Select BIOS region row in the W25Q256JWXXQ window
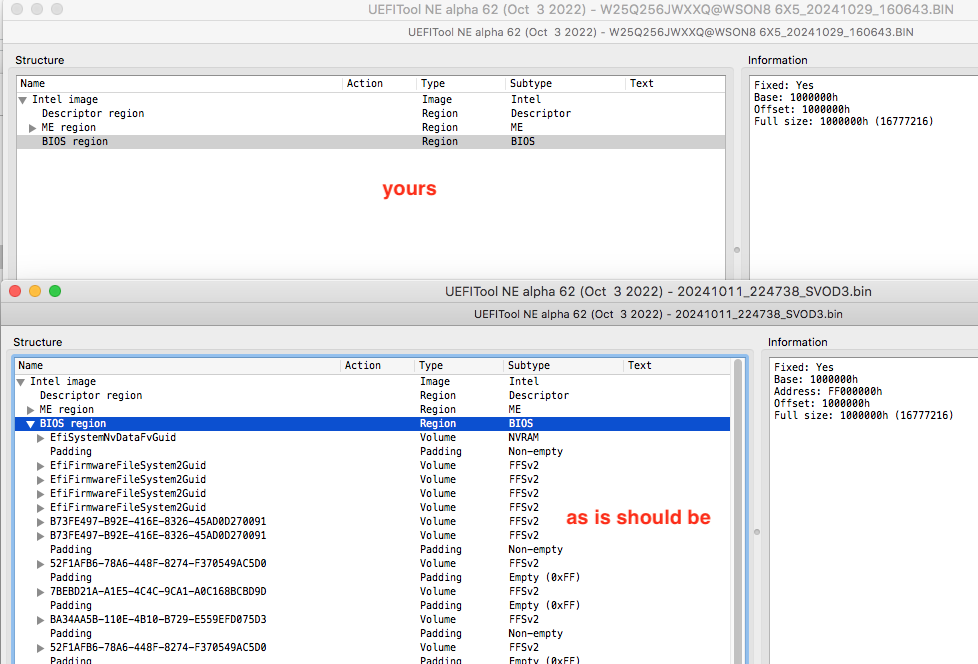This screenshot has width=978, height=664. tap(371, 142)
